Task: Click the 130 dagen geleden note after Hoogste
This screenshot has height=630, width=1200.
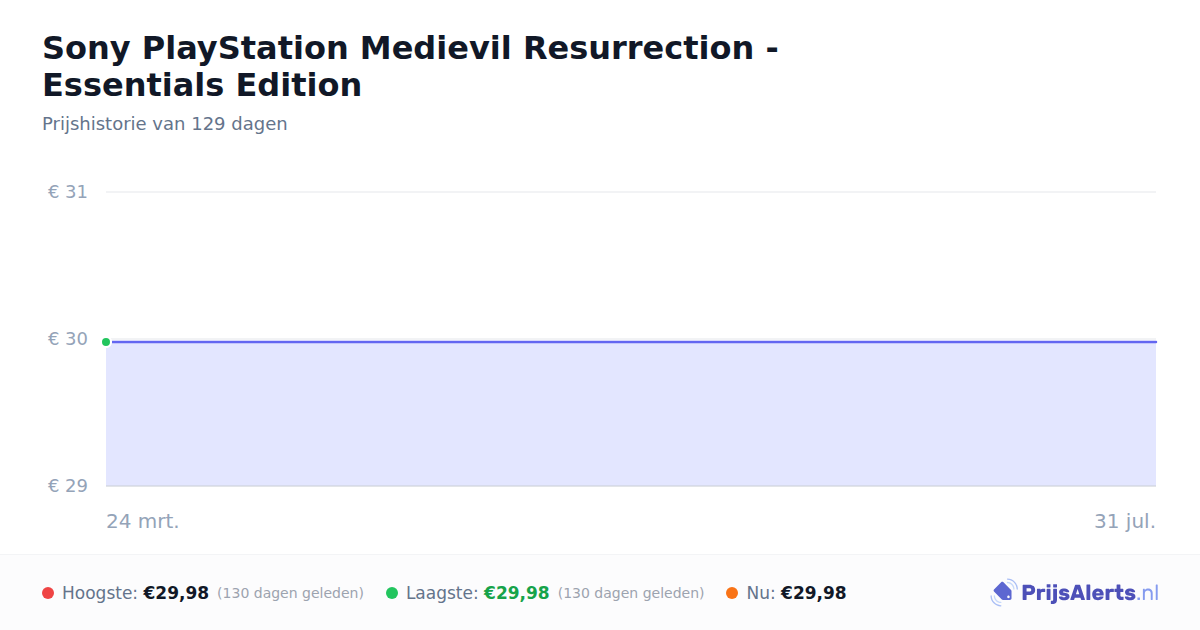Action: pyautogui.click(x=290, y=593)
